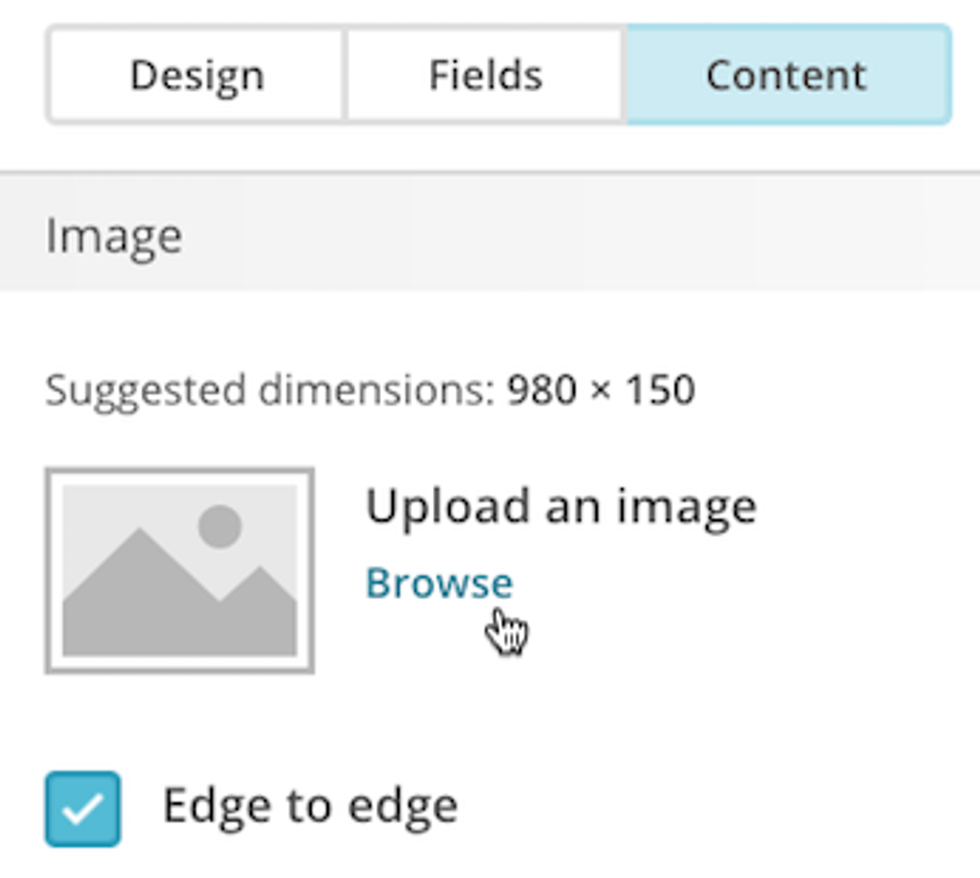This screenshot has width=980, height=878.
Task: Click the word Upload beside the placeholder
Action: point(447,507)
